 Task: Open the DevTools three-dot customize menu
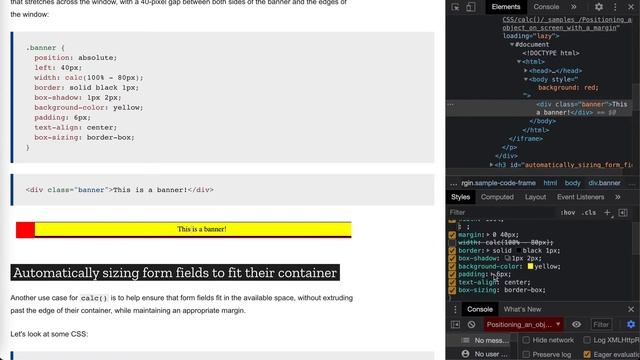point(615,7)
